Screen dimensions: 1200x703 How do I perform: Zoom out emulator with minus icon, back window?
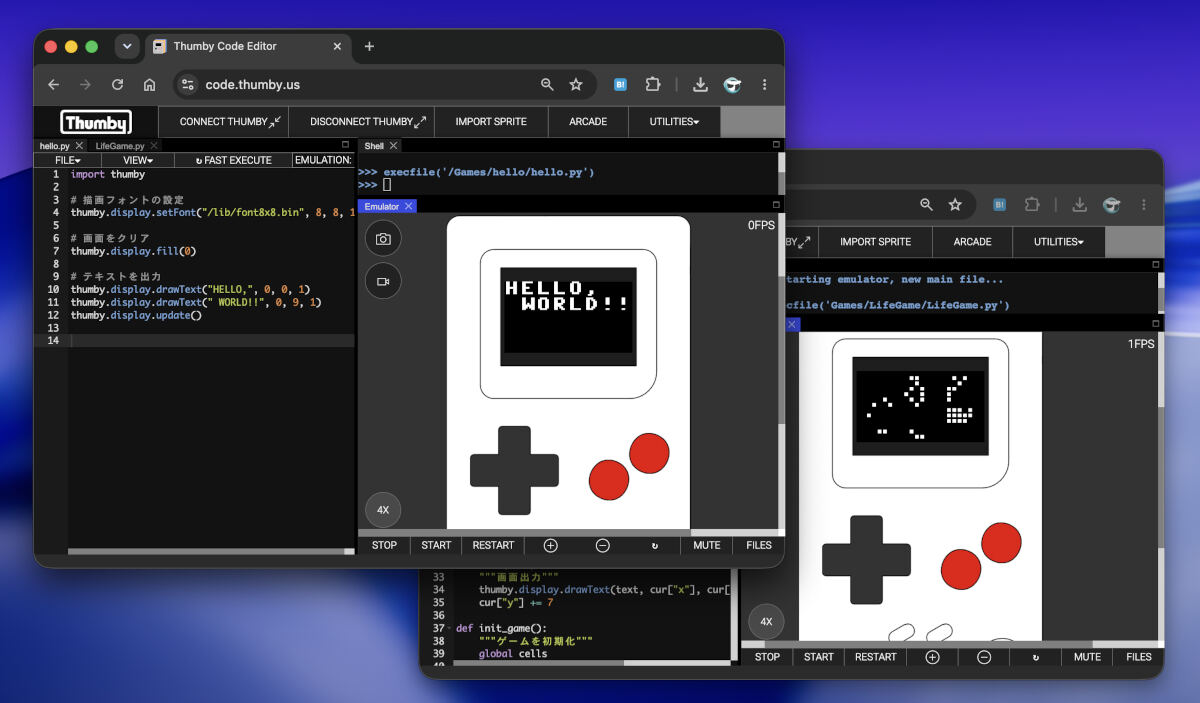coord(984,657)
